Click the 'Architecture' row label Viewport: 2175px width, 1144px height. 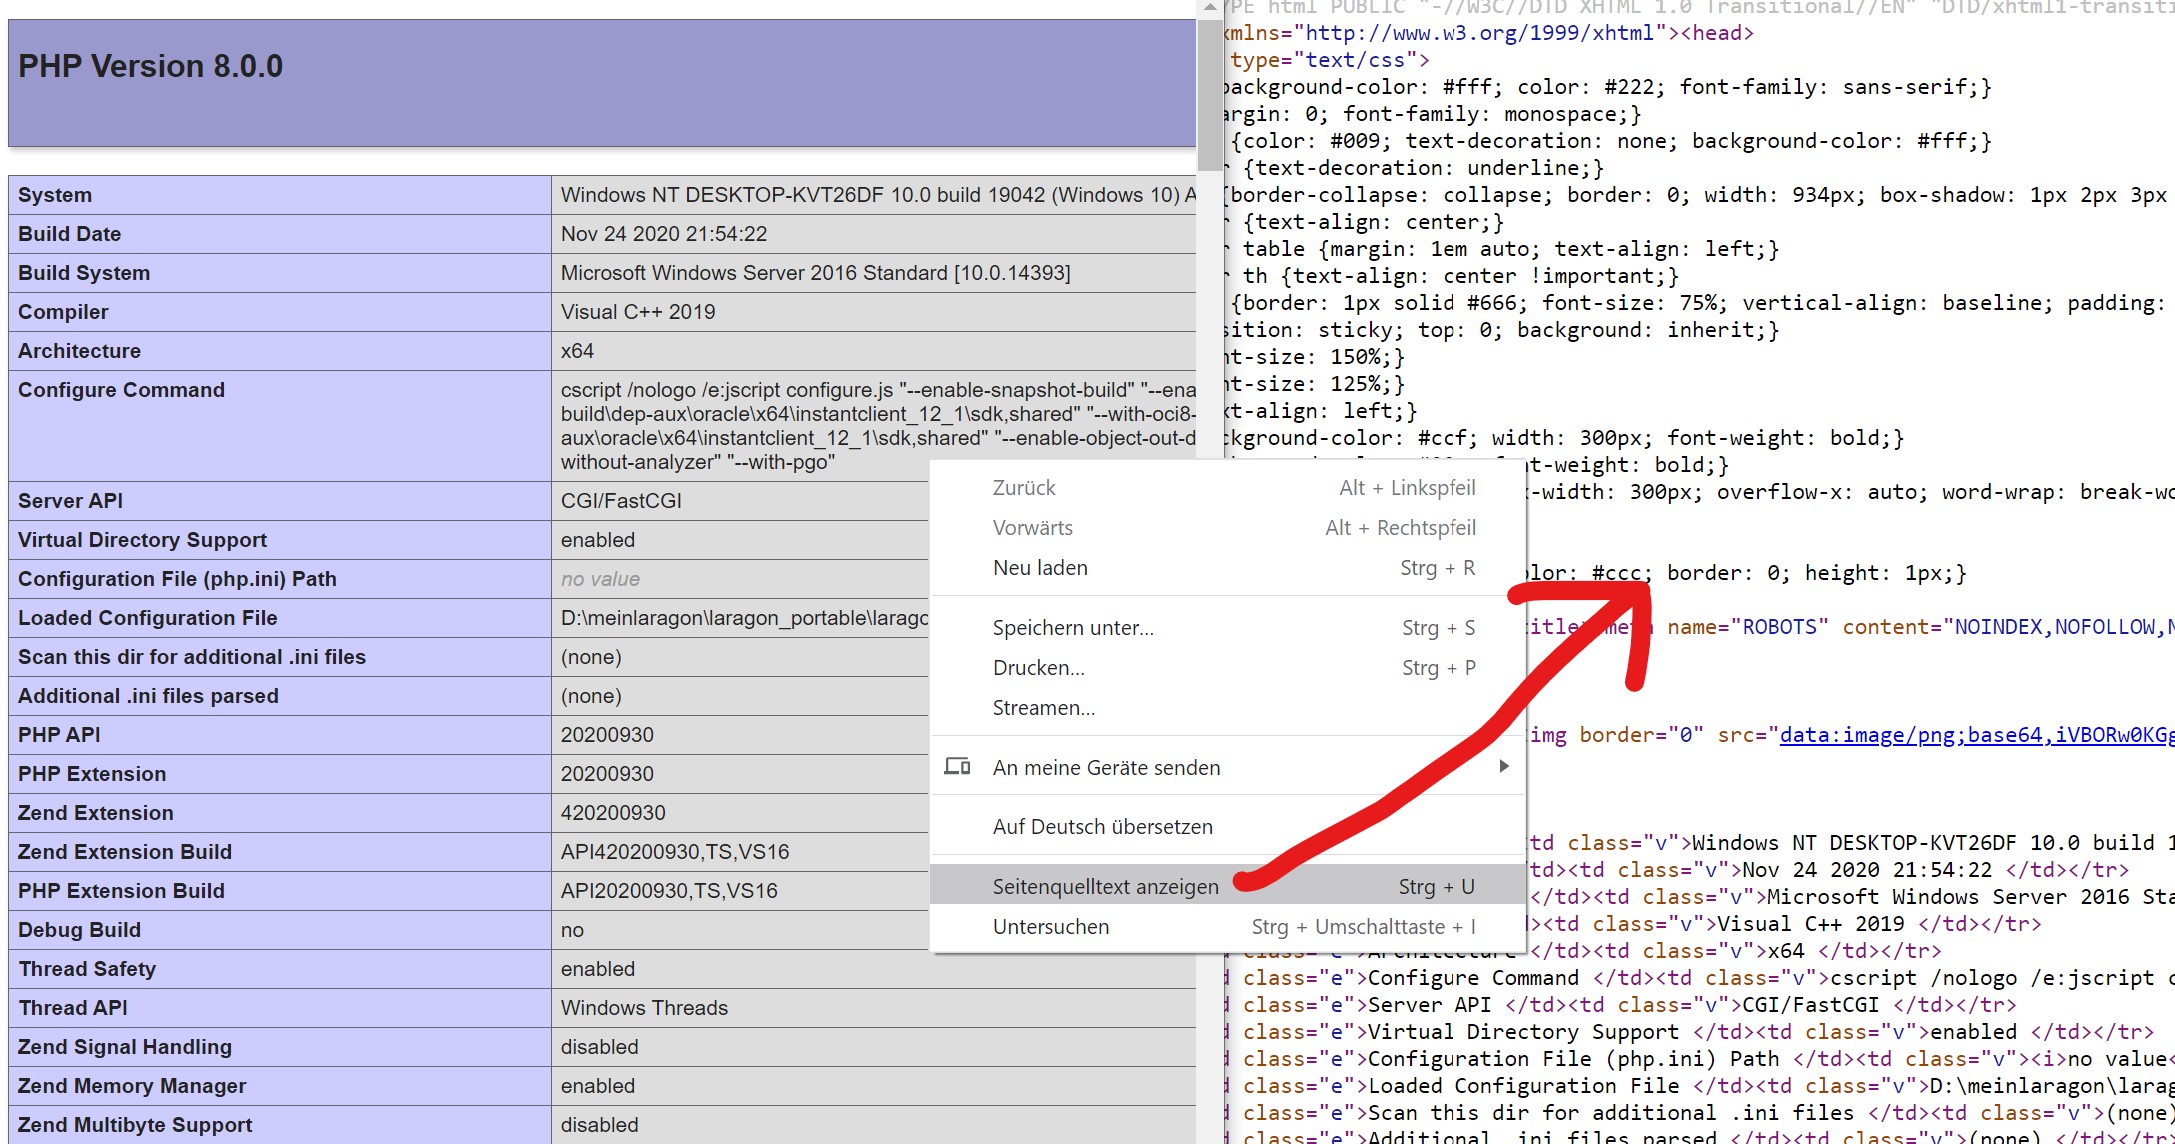80,351
